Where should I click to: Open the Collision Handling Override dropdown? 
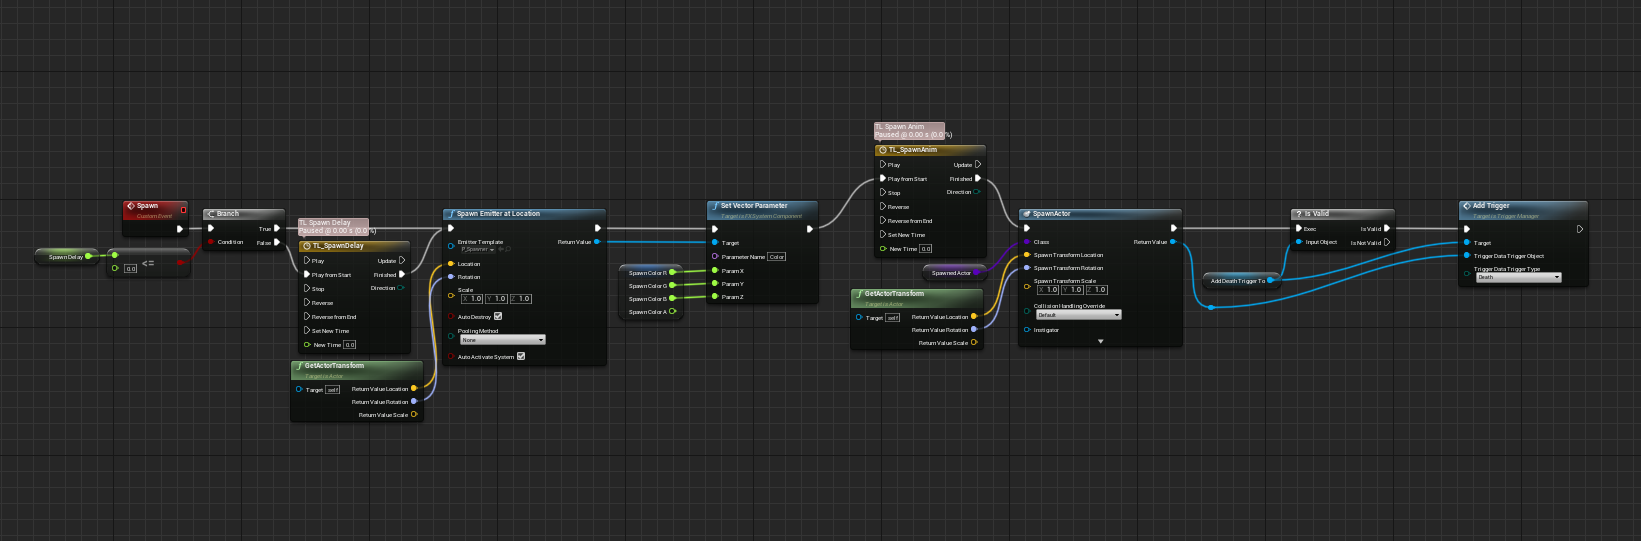tap(1078, 315)
